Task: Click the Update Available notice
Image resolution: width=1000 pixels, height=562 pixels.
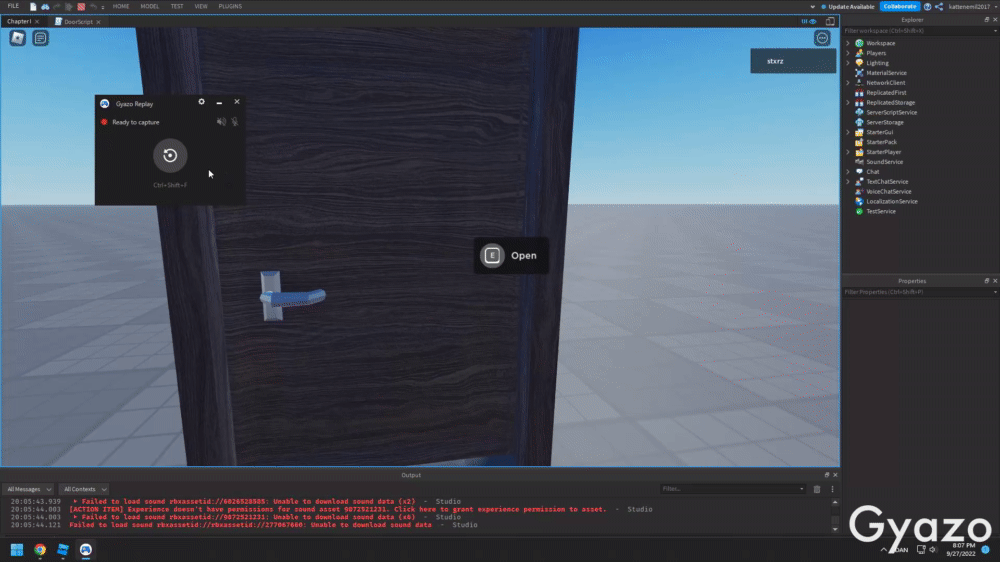Action: click(x=848, y=6)
